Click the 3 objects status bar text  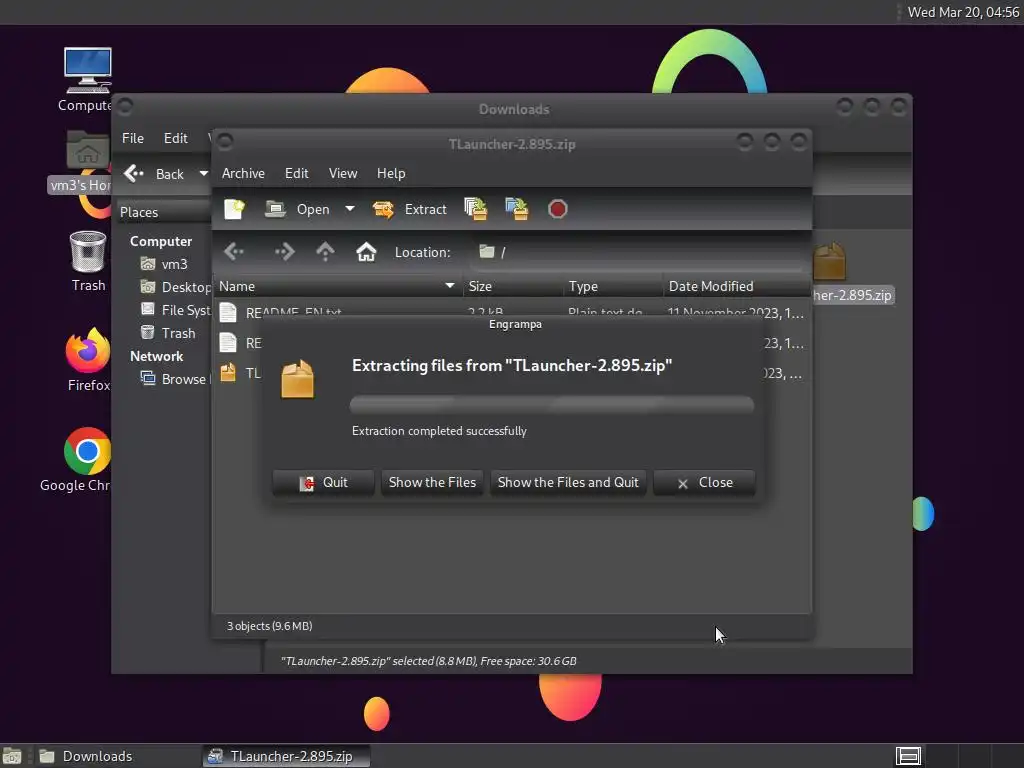tap(270, 626)
